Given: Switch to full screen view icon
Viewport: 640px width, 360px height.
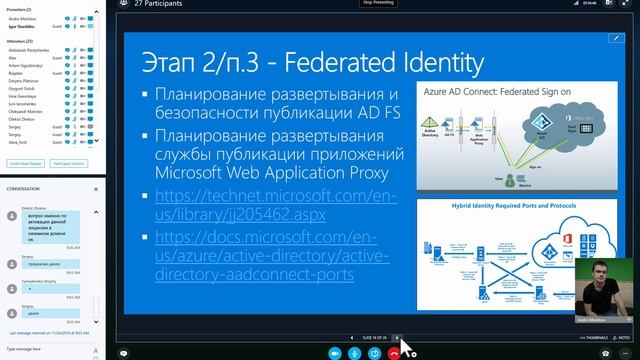Looking at the screenshot, I should pos(625,3).
